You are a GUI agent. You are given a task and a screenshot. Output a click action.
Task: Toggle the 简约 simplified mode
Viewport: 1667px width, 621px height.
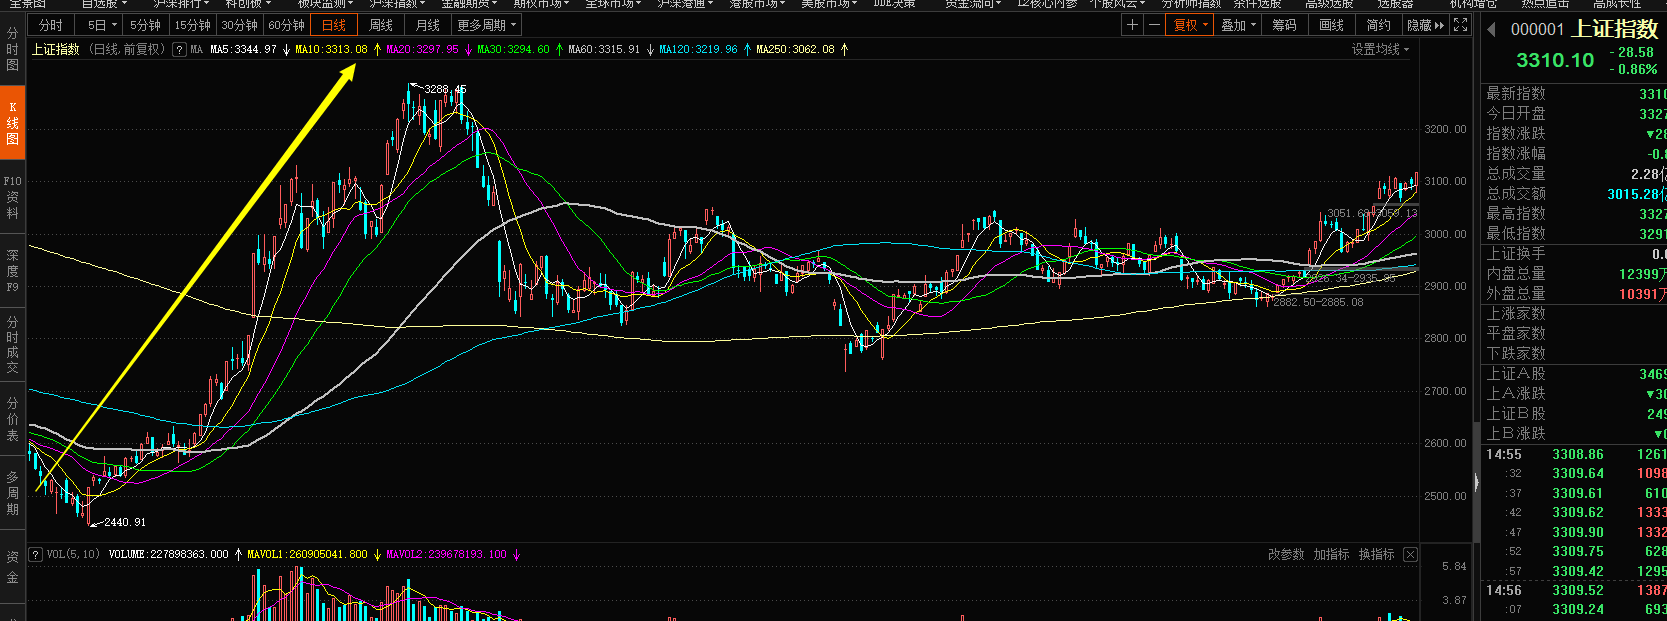tap(1378, 25)
